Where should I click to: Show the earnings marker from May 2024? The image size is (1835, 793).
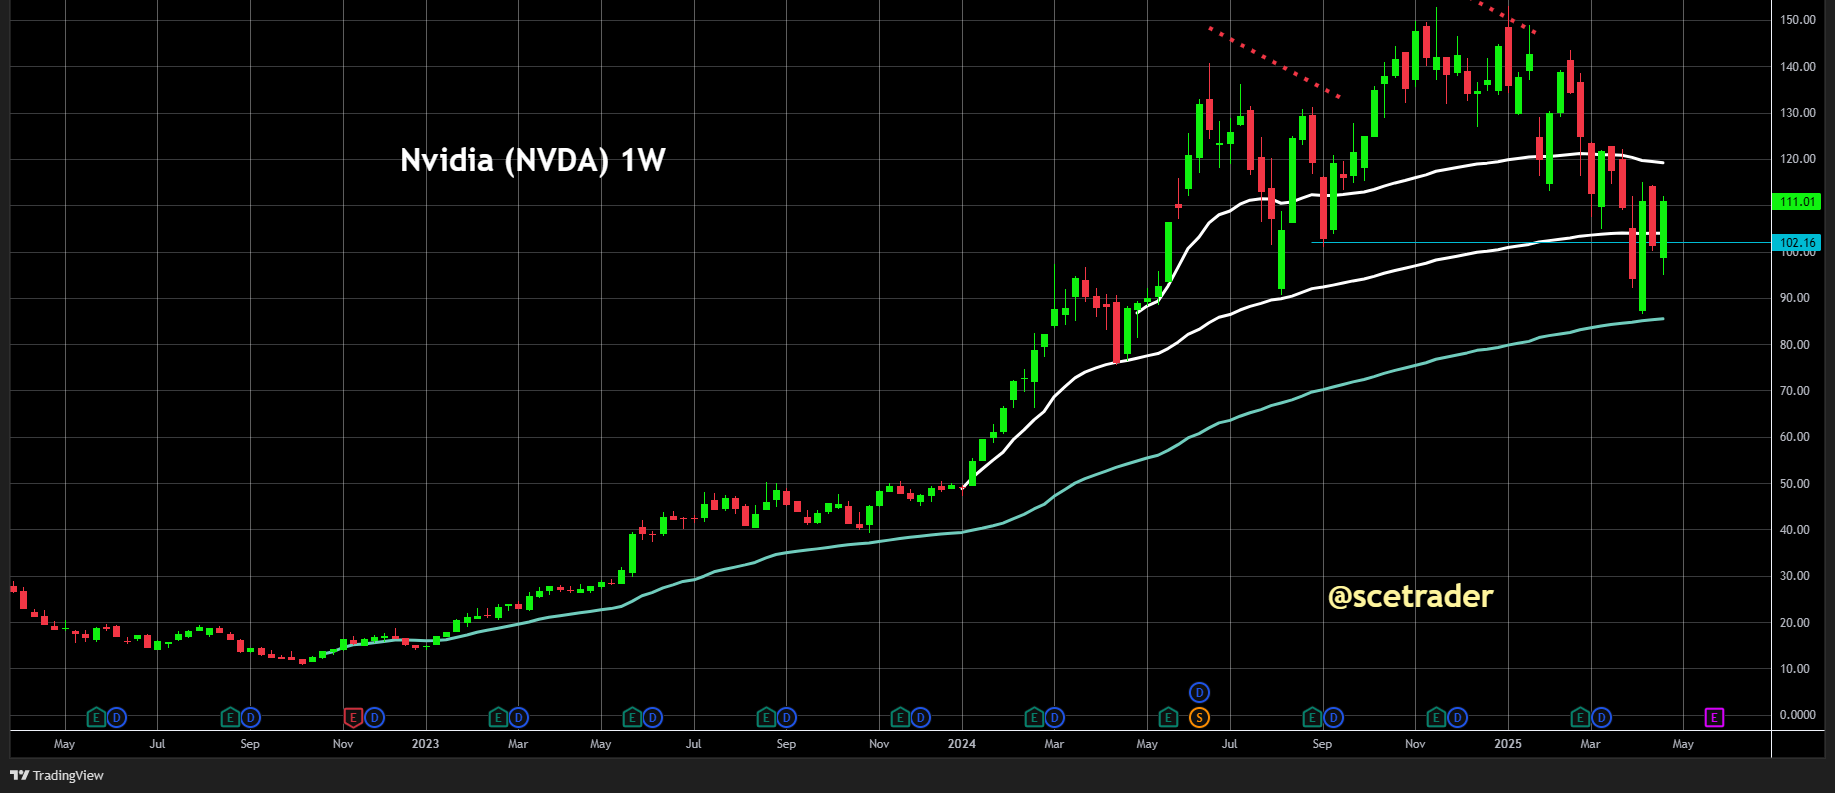[x=1168, y=717]
